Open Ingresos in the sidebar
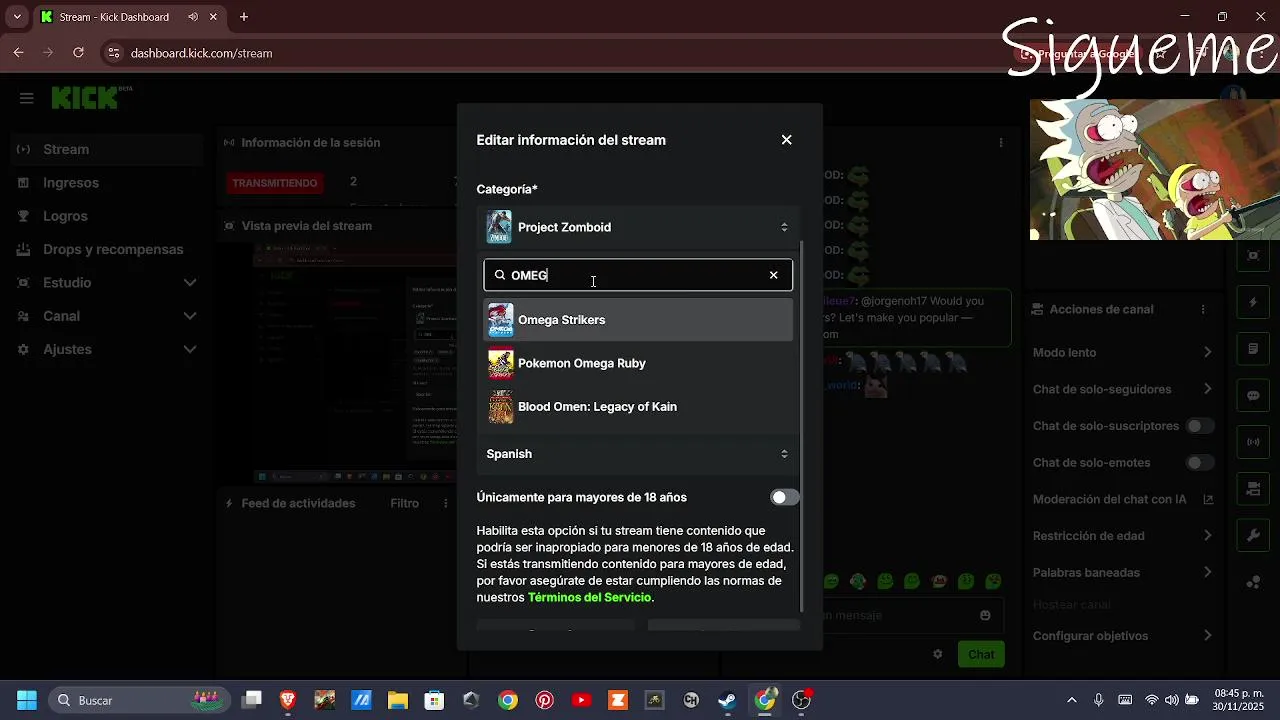1280x720 pixels. (105, 183)
